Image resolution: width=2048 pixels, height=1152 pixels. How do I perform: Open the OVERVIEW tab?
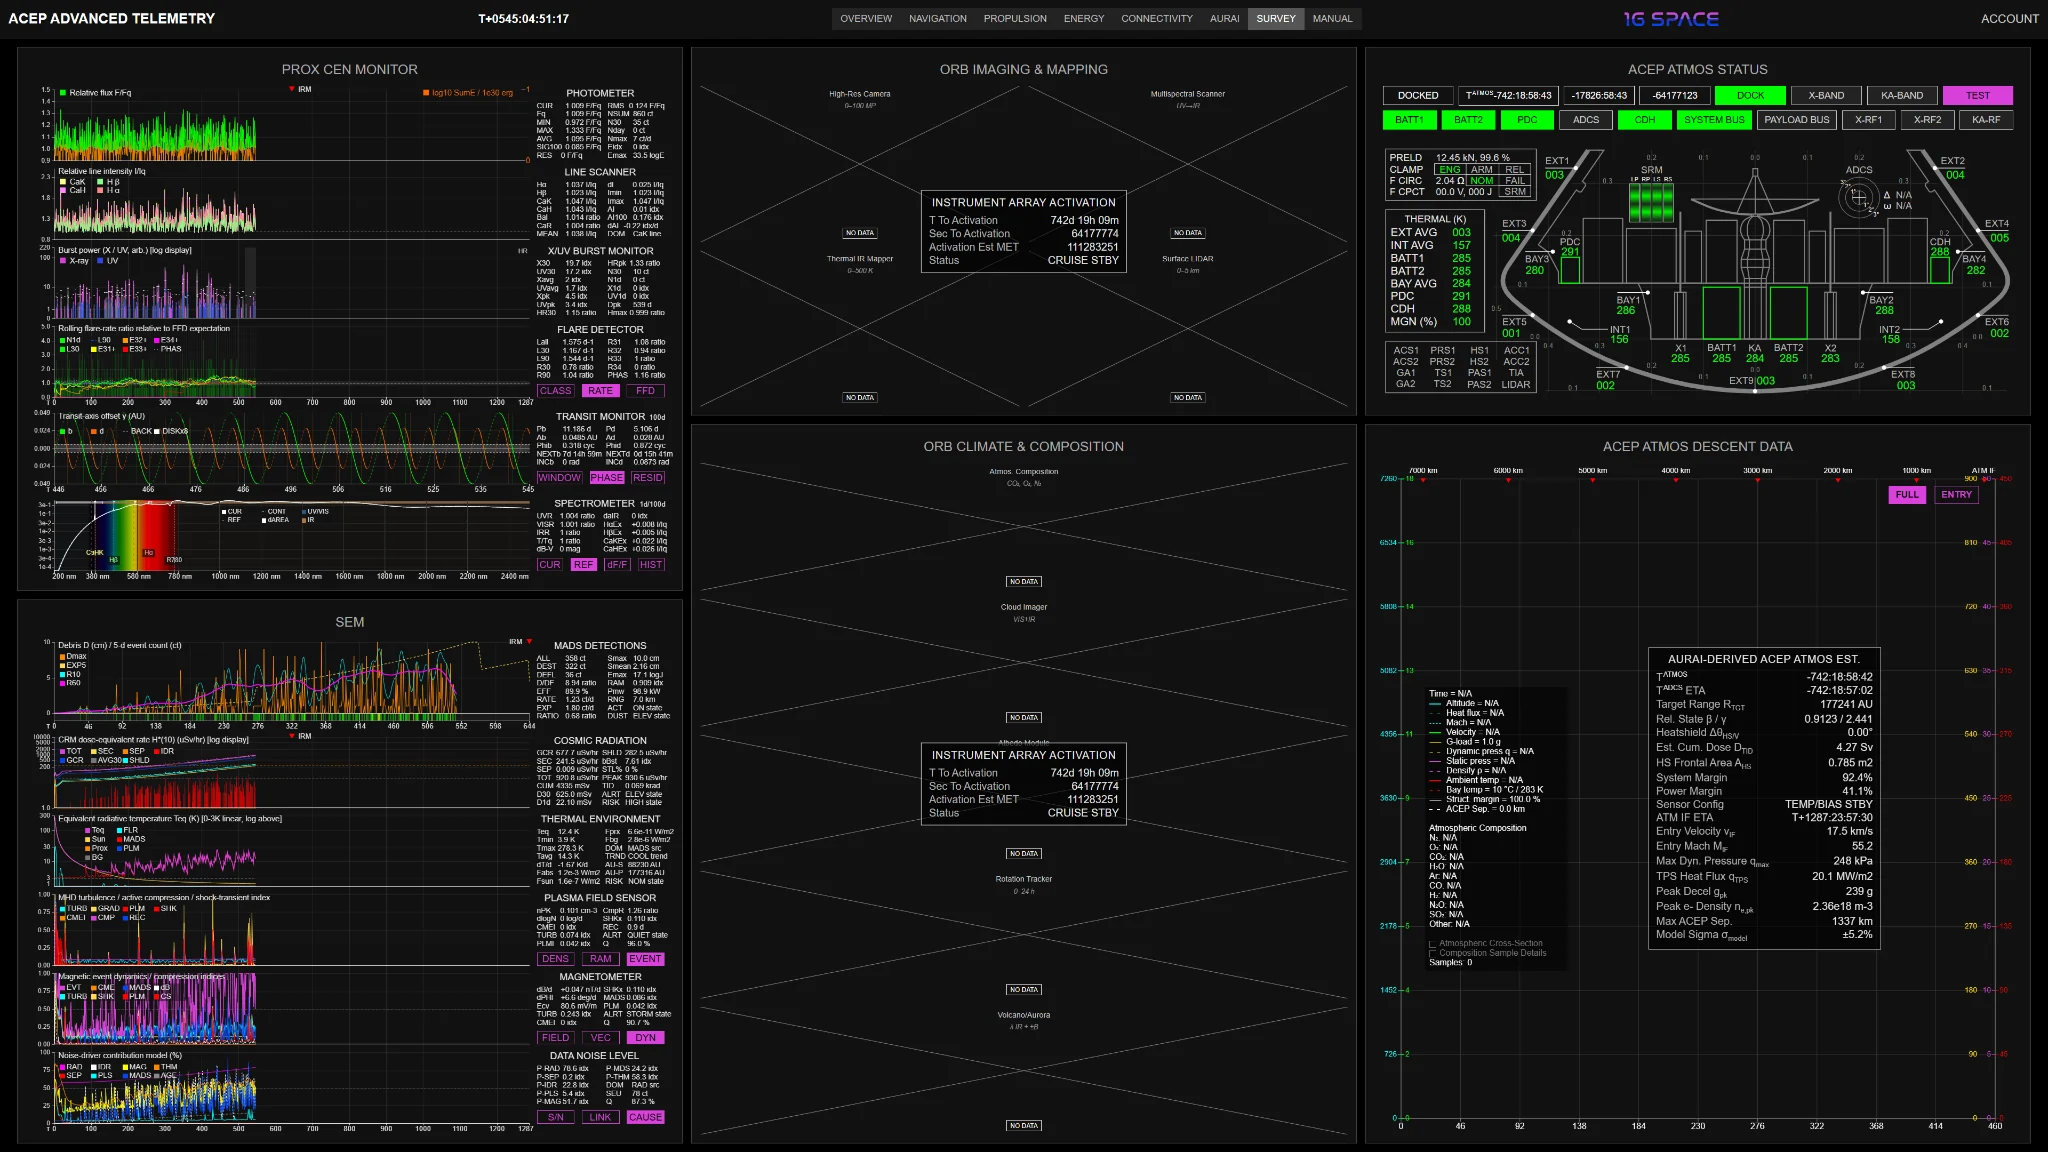tap(866, 19)
